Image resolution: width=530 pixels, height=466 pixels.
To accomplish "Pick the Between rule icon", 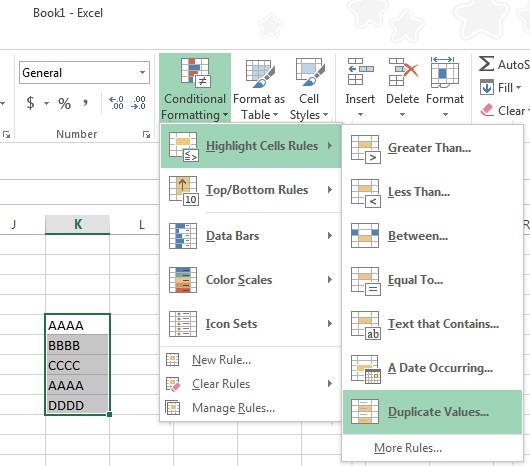I will pos(365,236).
